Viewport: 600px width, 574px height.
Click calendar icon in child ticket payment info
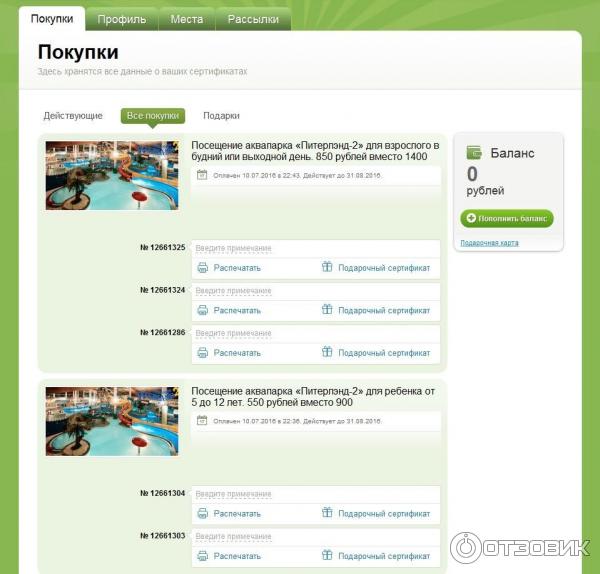coord(202,421)
